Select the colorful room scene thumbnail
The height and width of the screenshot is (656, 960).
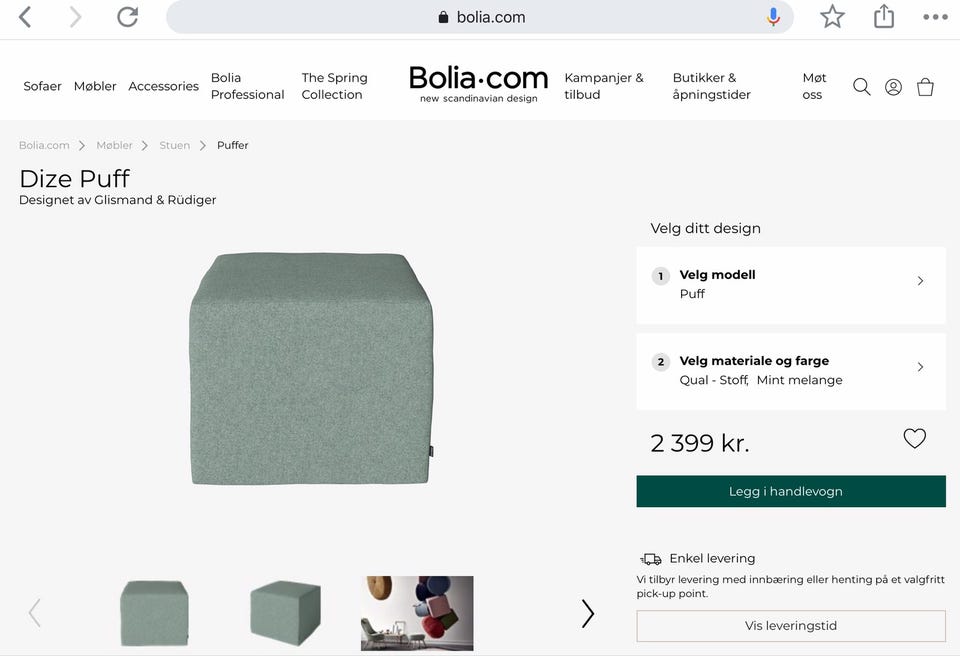(x=417, y=613)
